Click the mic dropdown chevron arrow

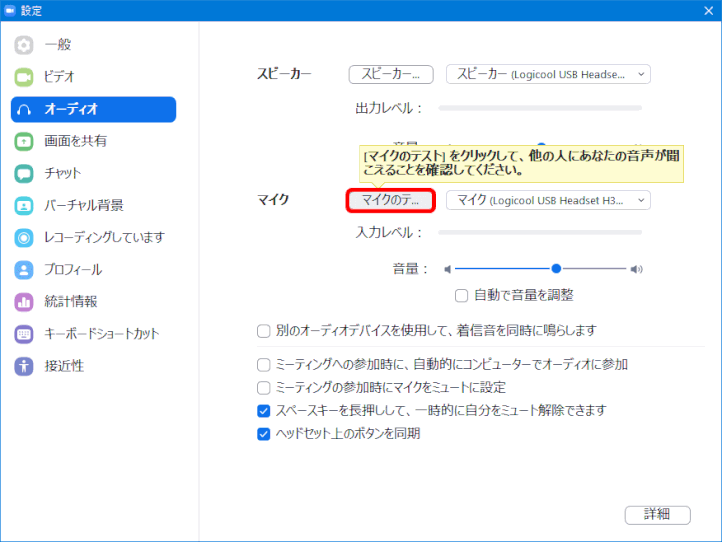pyautogui.click(x=641, y=200)
